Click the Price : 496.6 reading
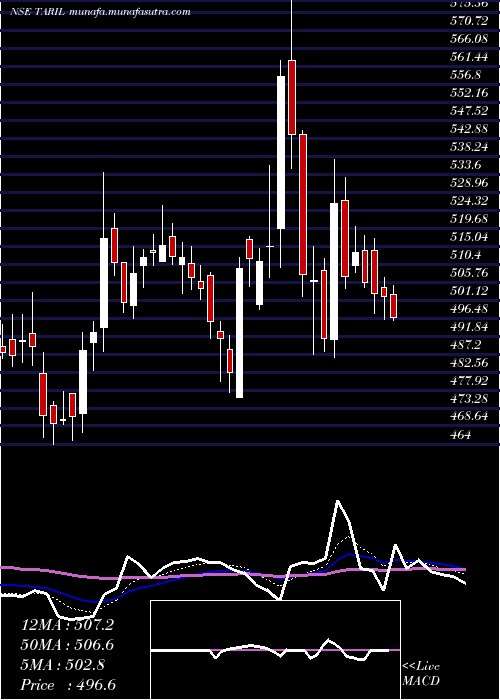500x700 pixels. [x=68, y=685]
